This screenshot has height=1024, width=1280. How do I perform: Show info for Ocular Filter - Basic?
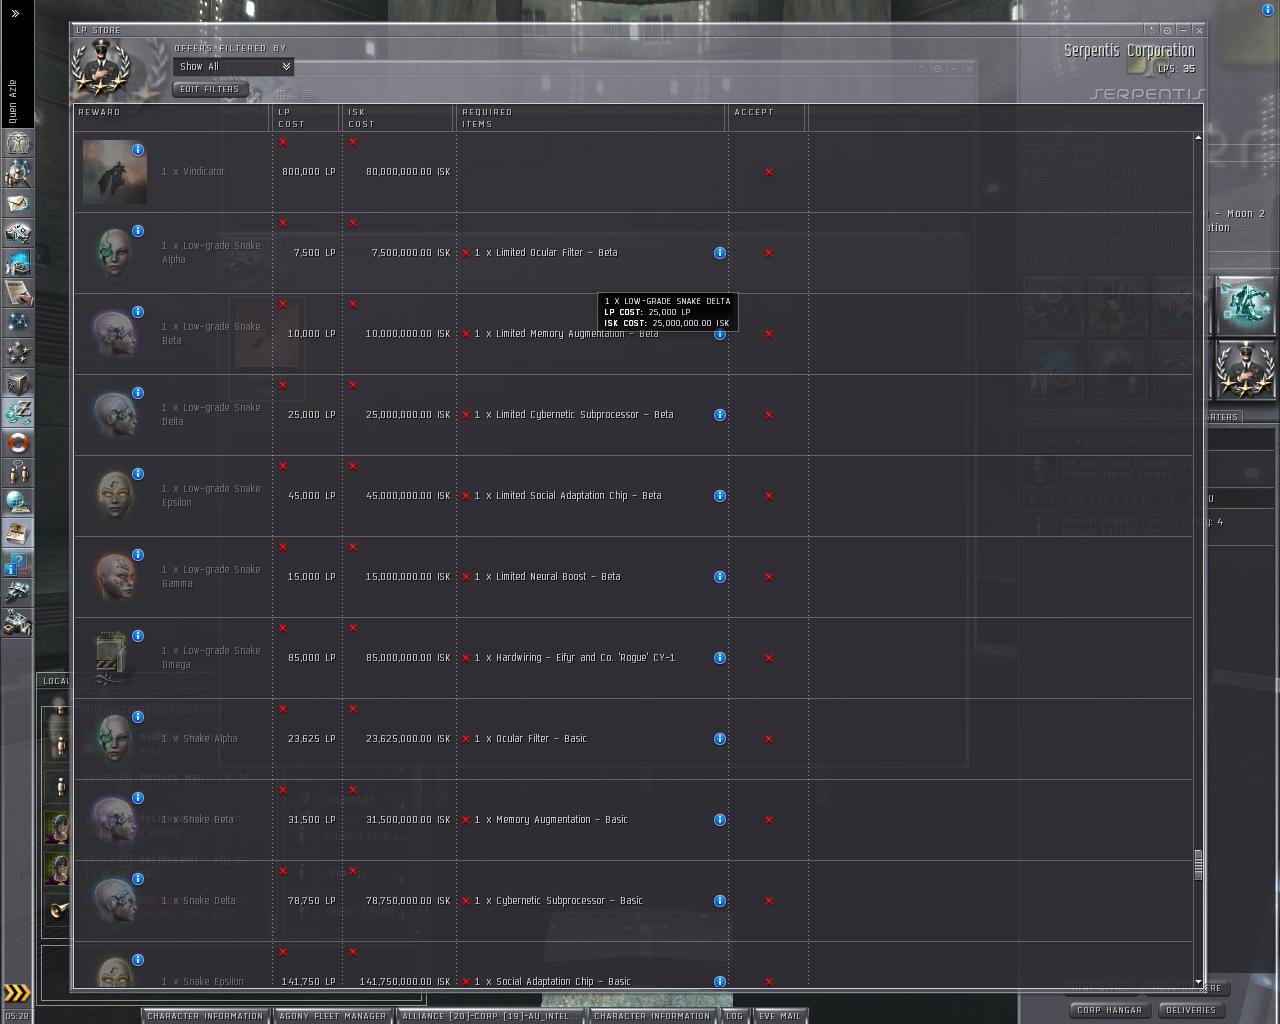(719, 739)
